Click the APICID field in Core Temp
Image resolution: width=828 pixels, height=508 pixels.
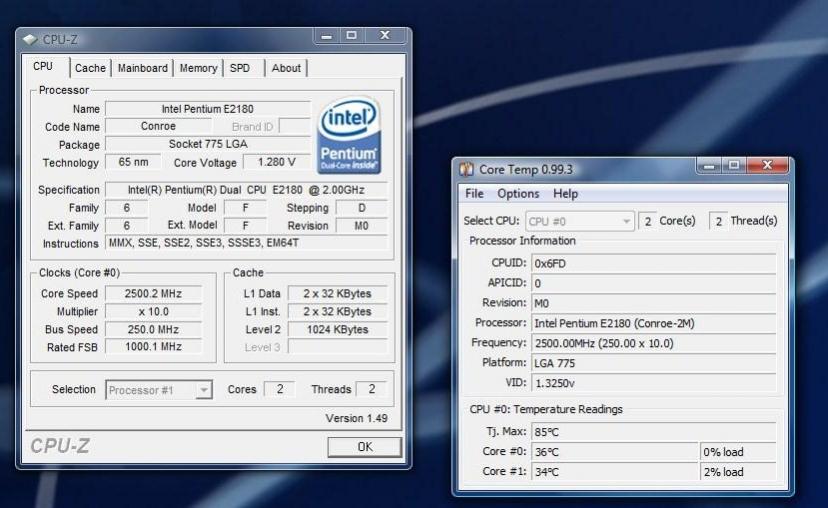(654, 283)
